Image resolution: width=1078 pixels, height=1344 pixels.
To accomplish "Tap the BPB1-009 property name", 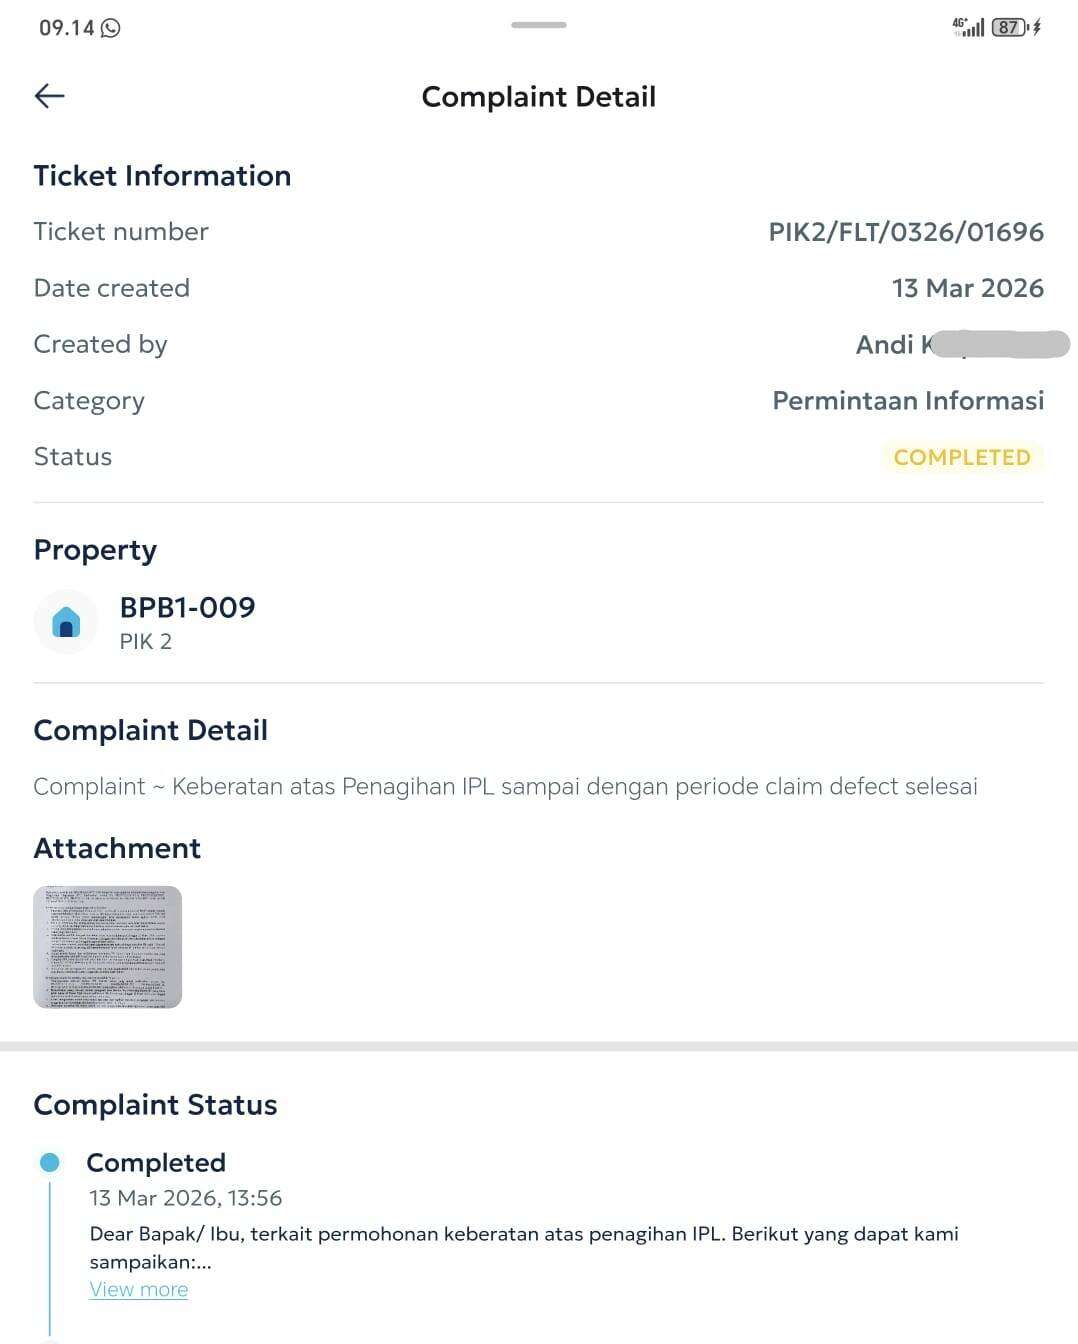I will (187, 607).
